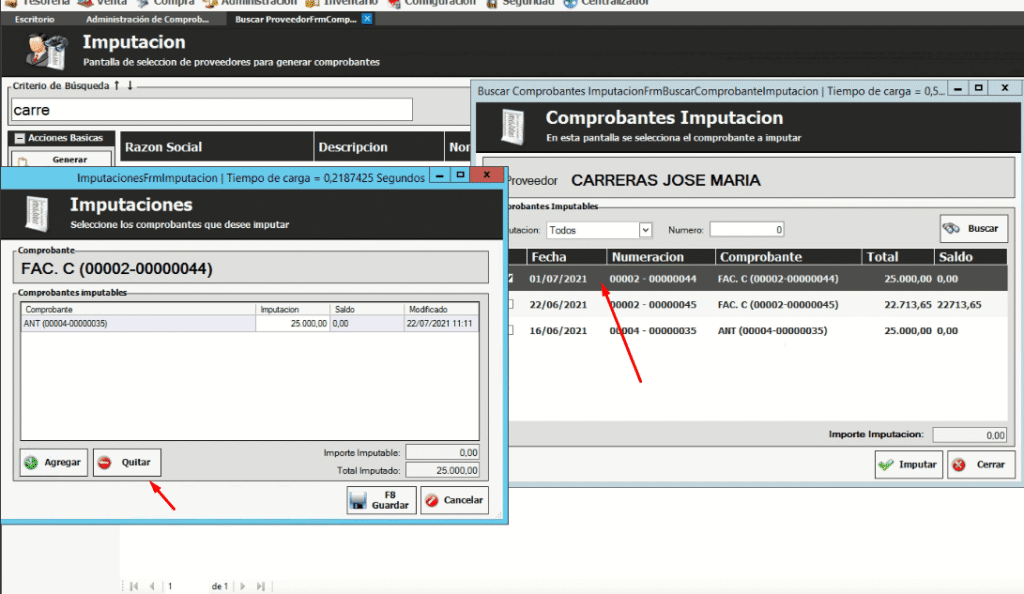
Task: Check the 22/06/2021 comprobante row checkbox
Action: click(x=511, y=304)
